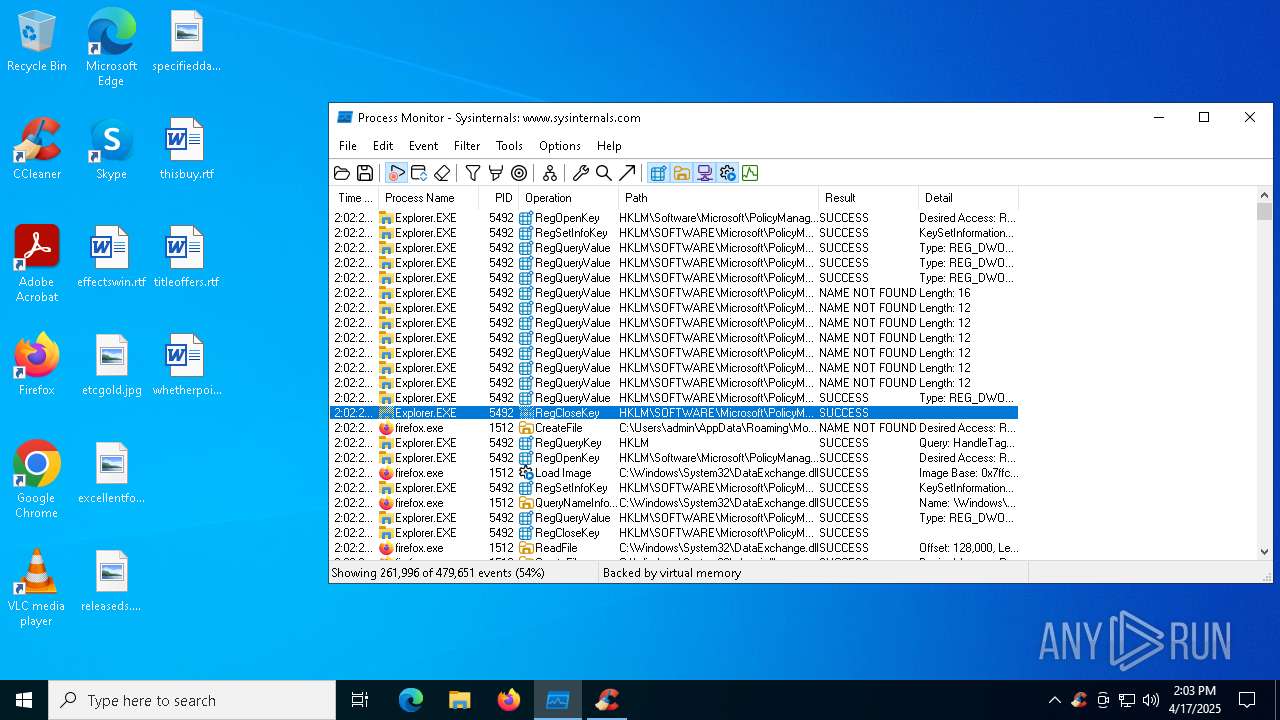Click the Clear display eraser icon
Image resolution: width=1280 pixels, height=720 pixels.
coord(442,173)
